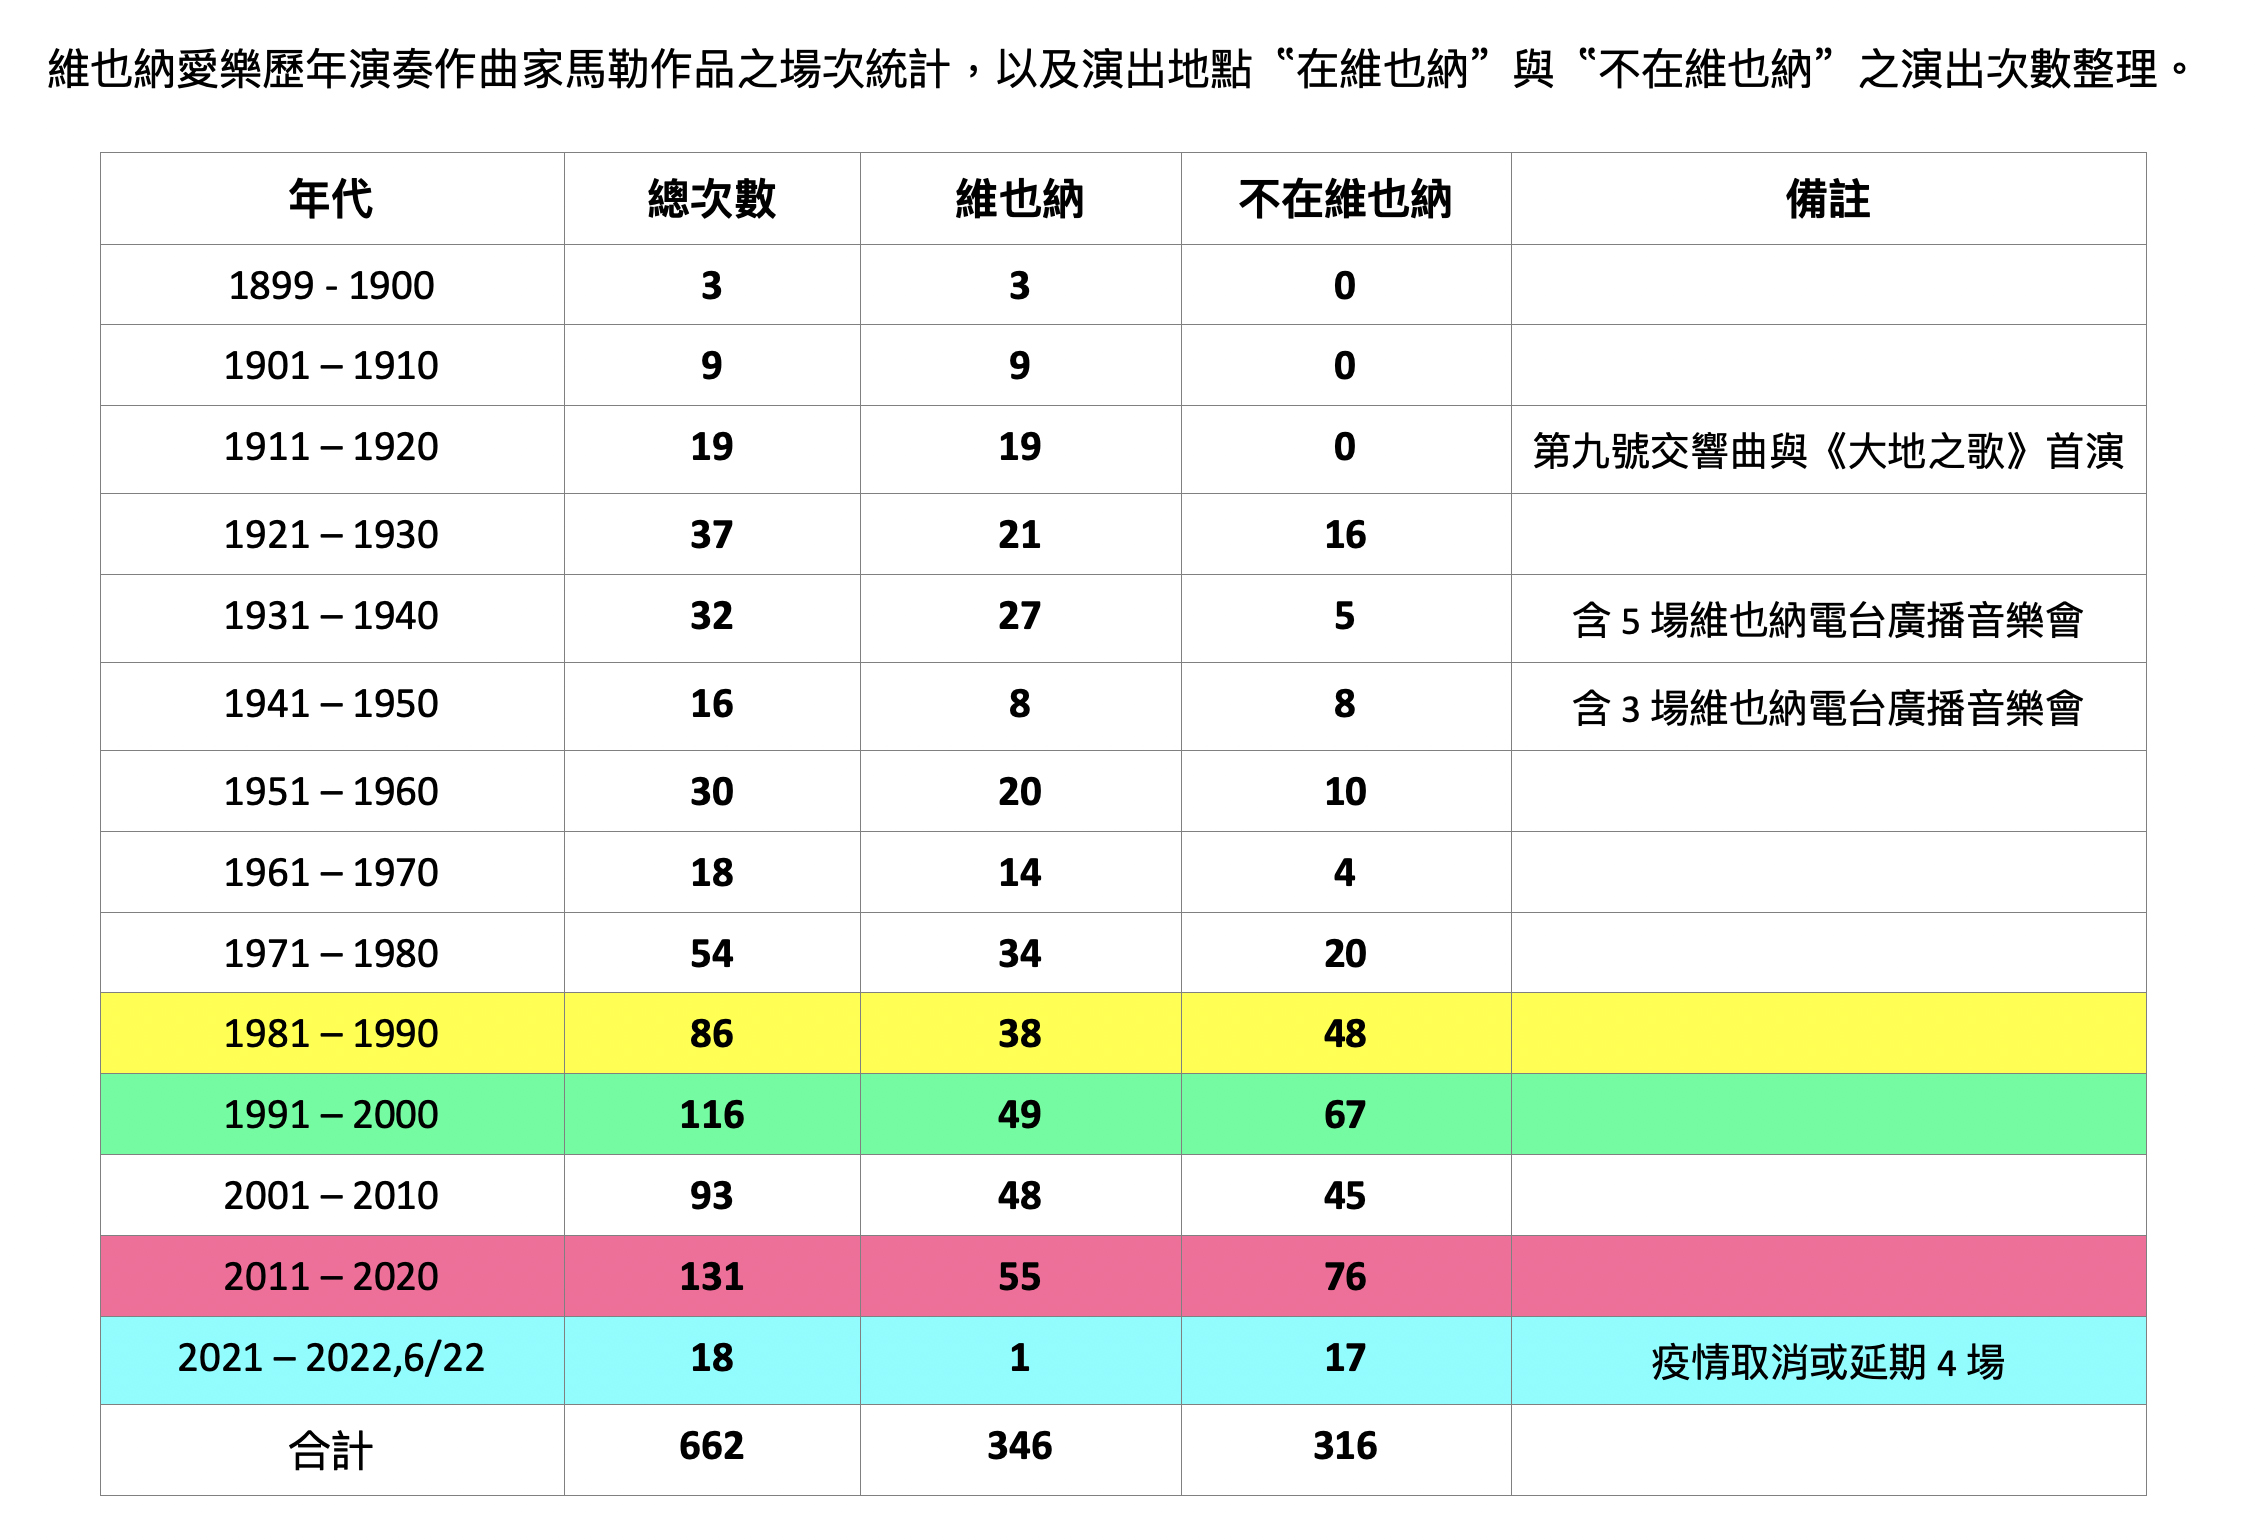
Task: Select non-Vienna count 0 in 1899-1900 row
Action: click(x=1345, y=285)
